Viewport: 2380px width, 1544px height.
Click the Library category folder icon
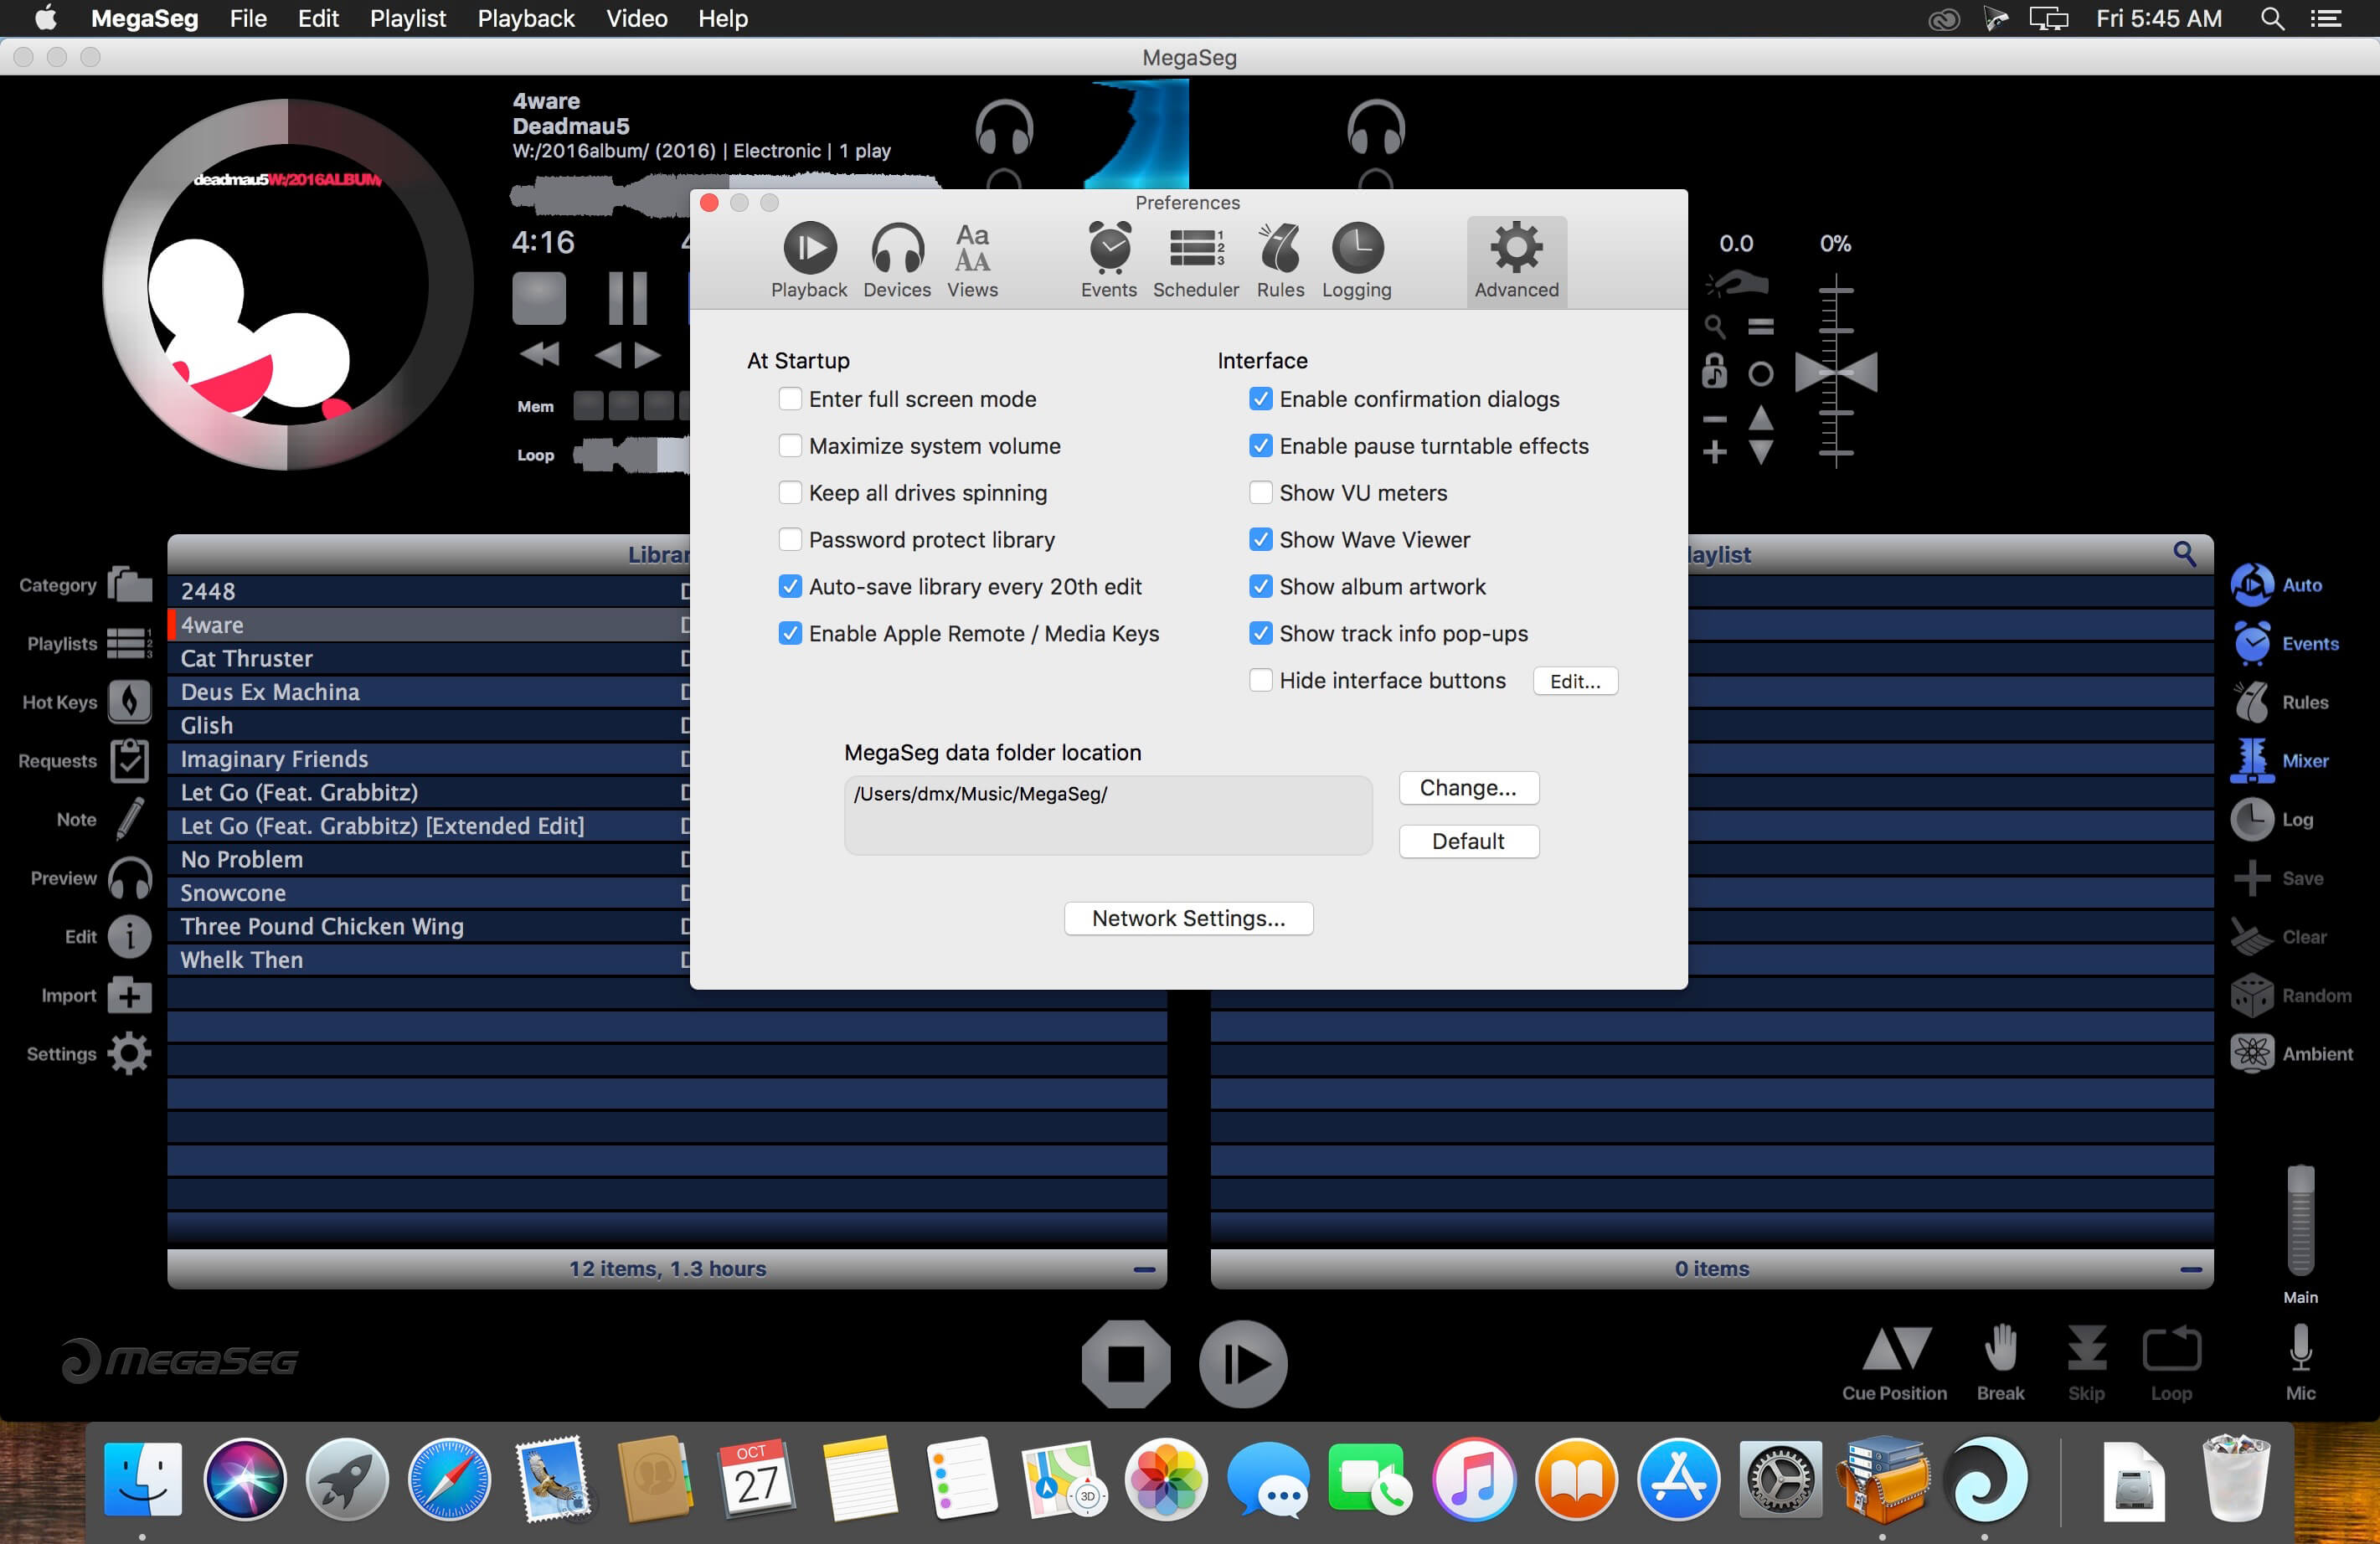[x=134, y=584]
